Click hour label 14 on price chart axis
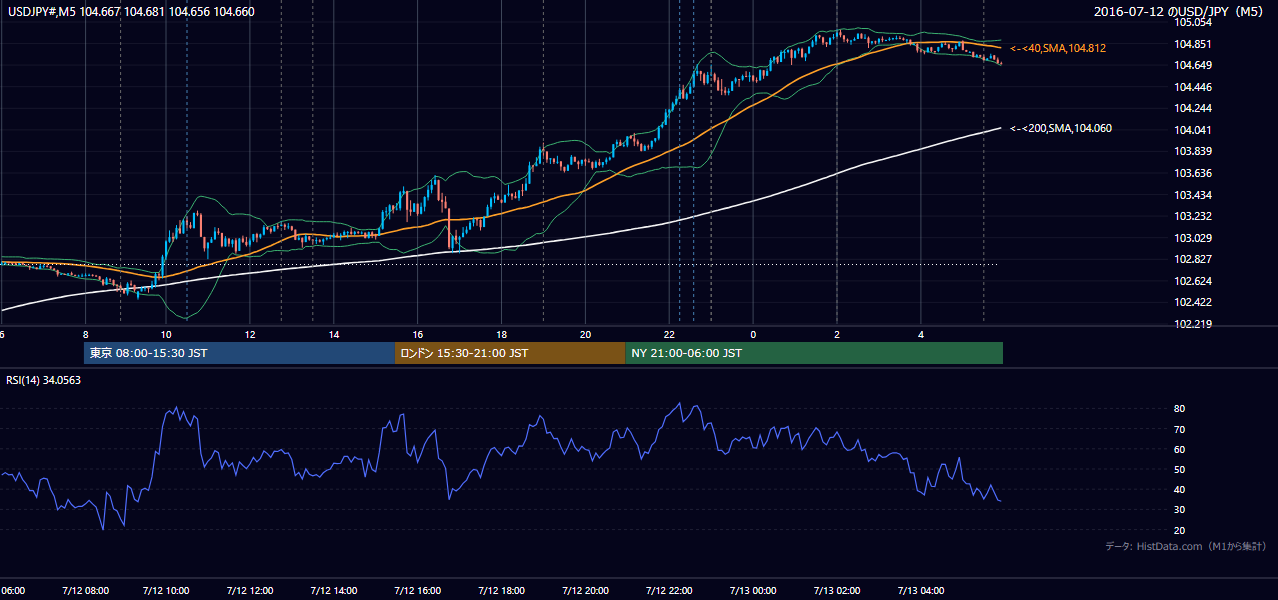 click(x=334, y=334)
